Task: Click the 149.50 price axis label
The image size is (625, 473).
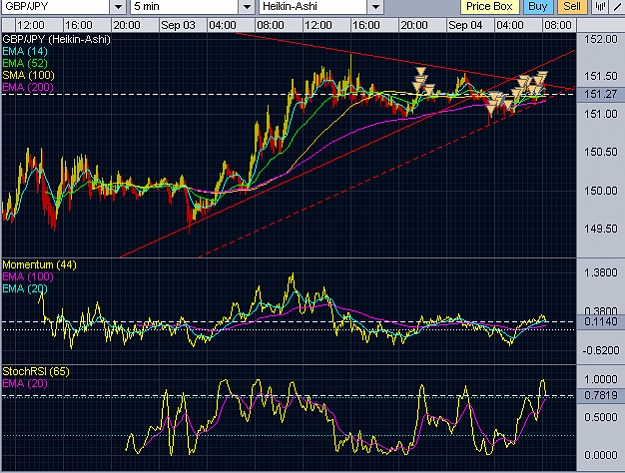Action: pos(601,229)
